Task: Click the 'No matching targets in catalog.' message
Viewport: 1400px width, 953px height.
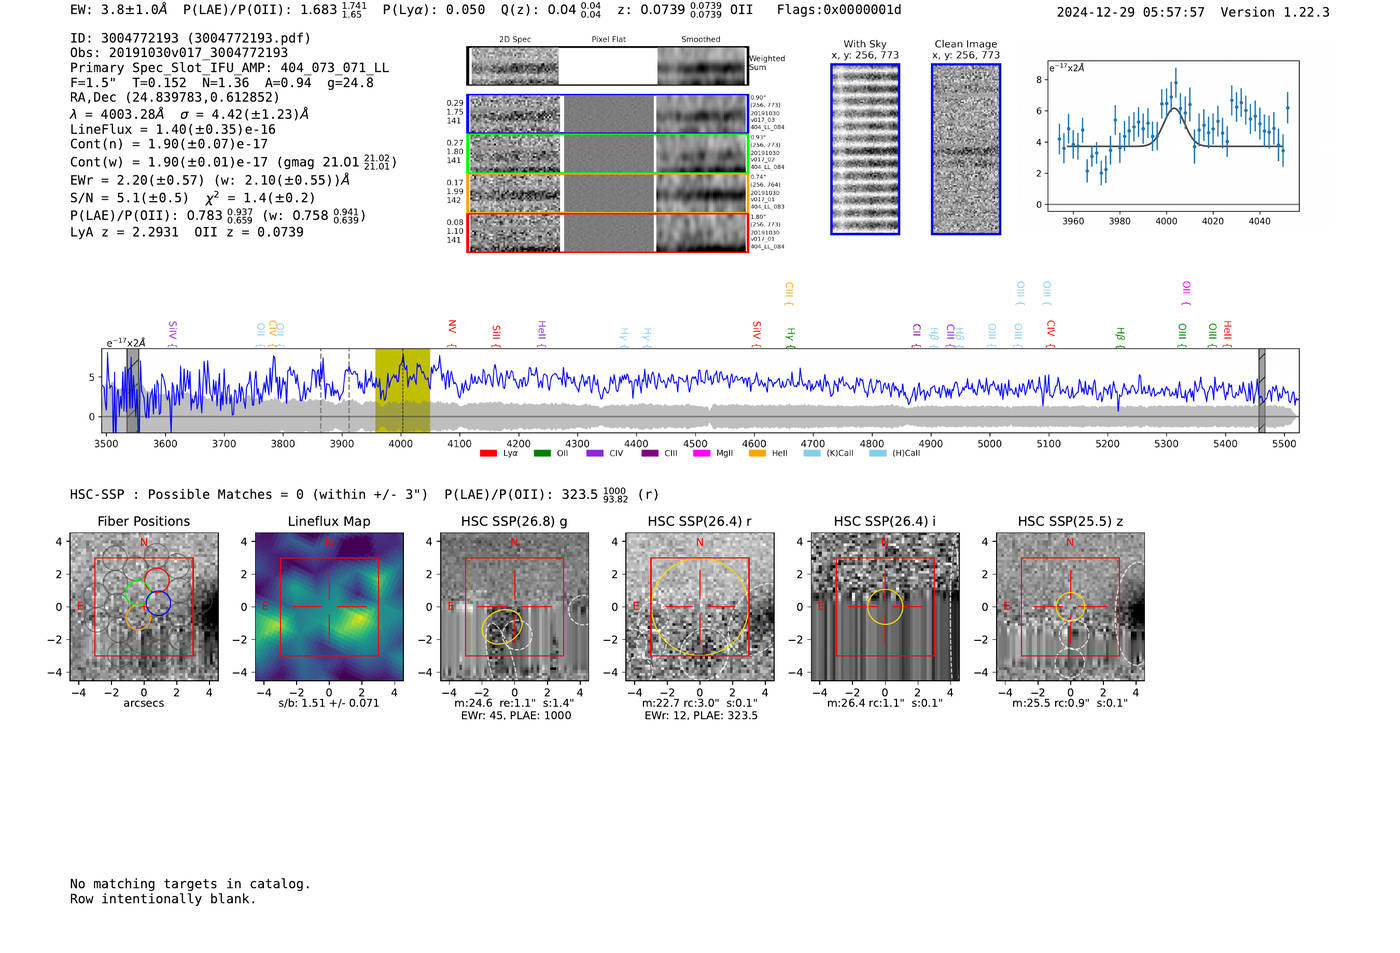Action: [190, 884]
